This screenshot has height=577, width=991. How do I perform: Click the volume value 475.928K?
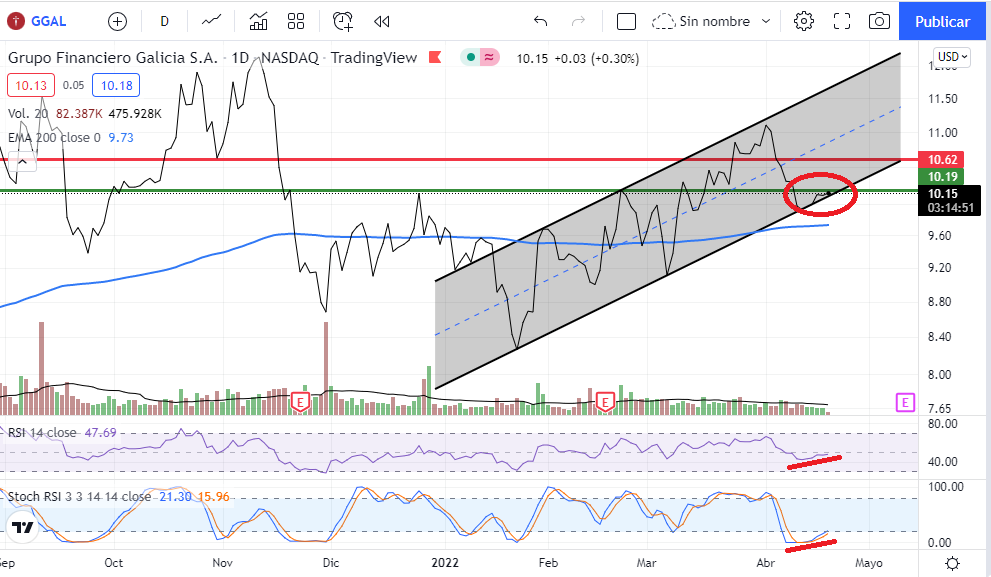(x=135, y=114)
